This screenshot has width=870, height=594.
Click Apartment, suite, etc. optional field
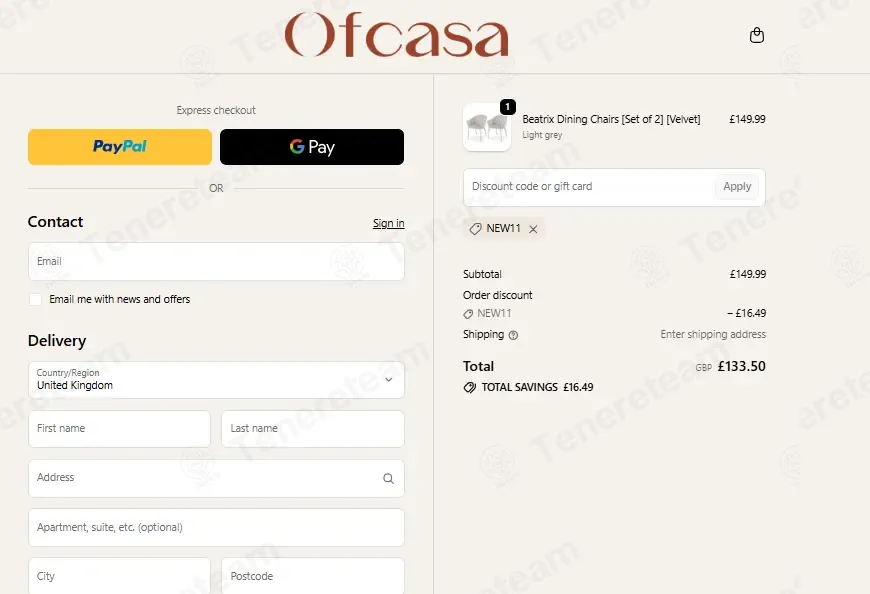(x=216, y=527)
